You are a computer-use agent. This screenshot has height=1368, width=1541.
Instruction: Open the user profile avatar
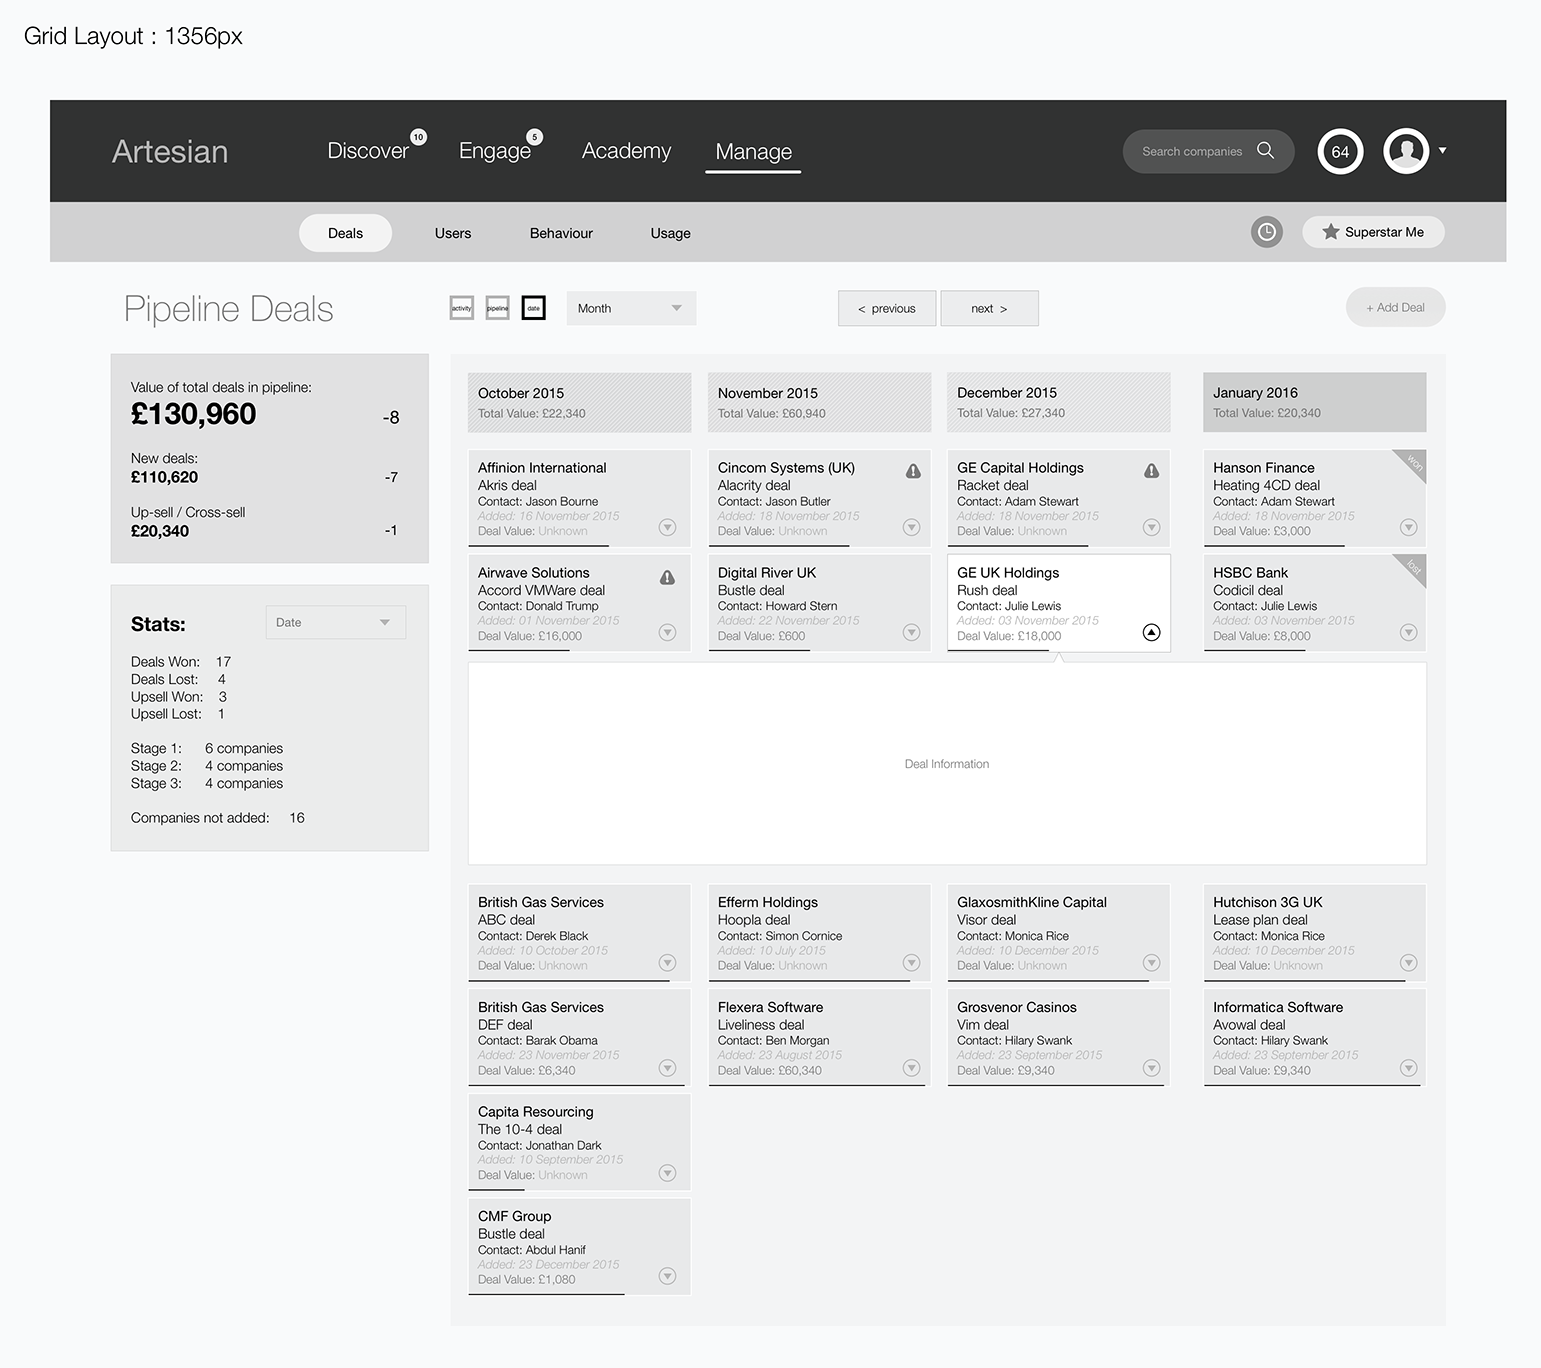[1406, 151]
